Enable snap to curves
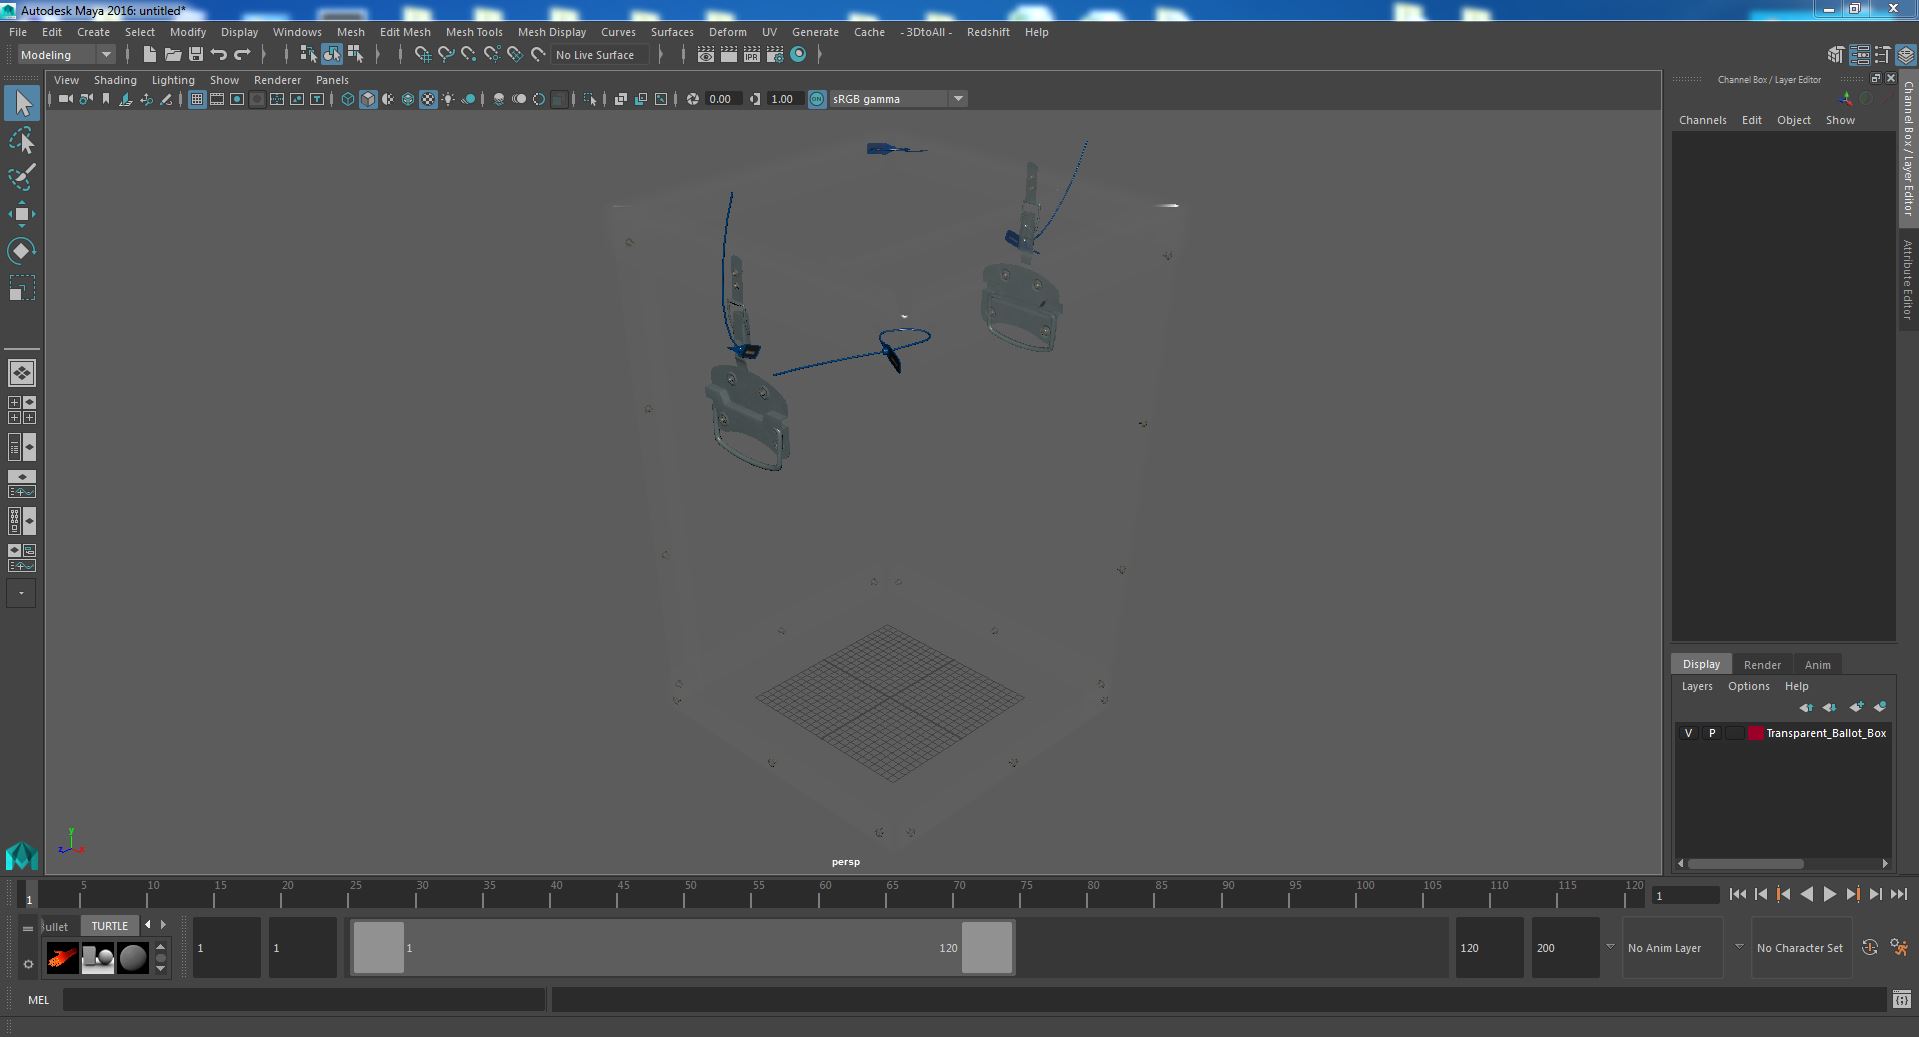The height and width of the screenshot is (1037, 1919). 446,55
